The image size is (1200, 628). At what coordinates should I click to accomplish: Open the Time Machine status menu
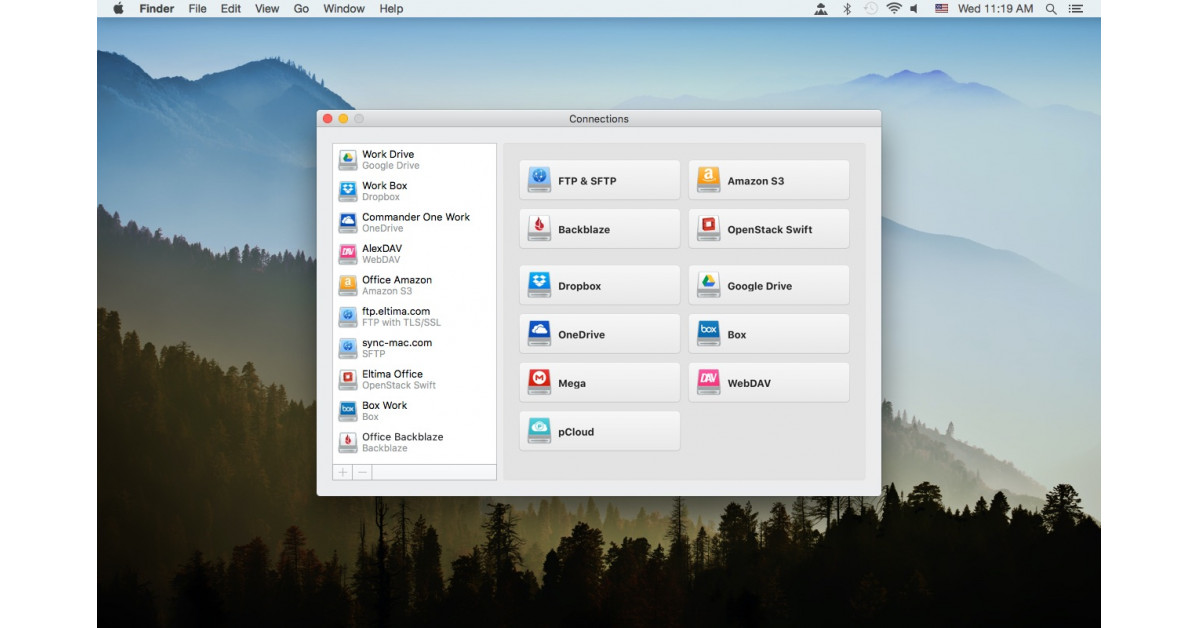pos(870,9)
